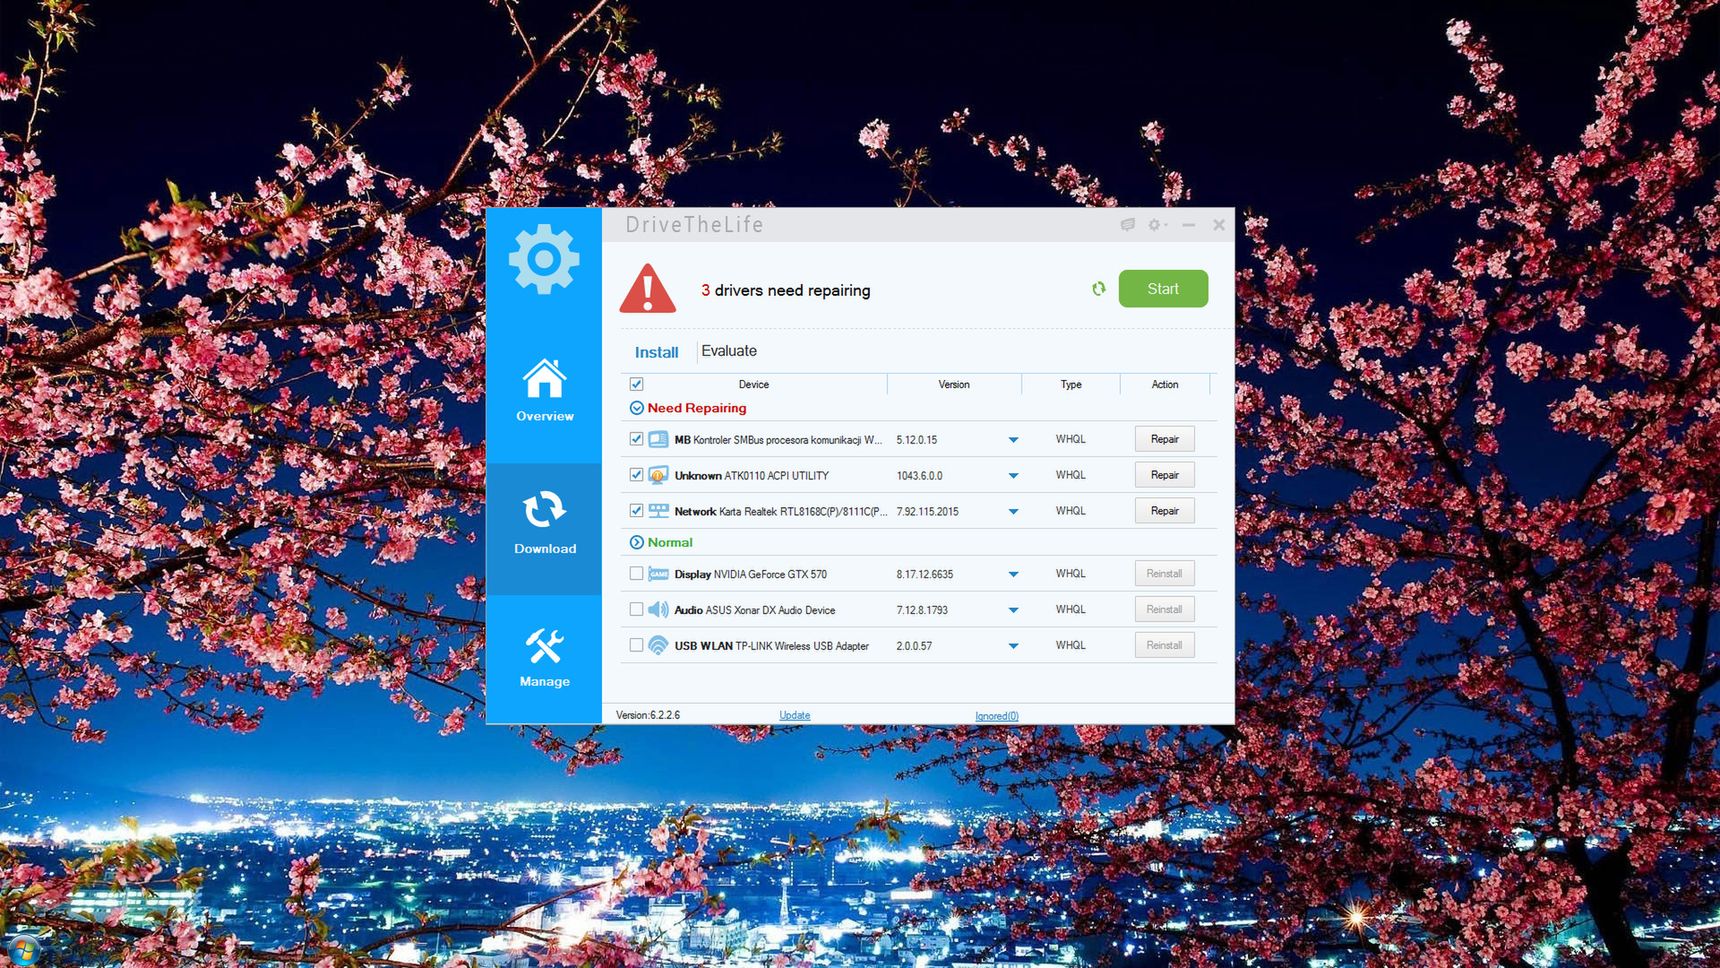1720x968 pixels.
Task: Open version dropdown for 5.12.0.15 driver
Action: coord(1013,440)
